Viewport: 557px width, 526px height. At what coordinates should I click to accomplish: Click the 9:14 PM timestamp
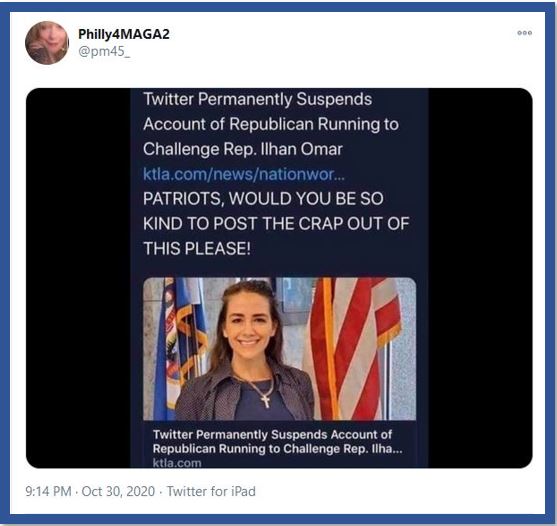tap(48, 492)
